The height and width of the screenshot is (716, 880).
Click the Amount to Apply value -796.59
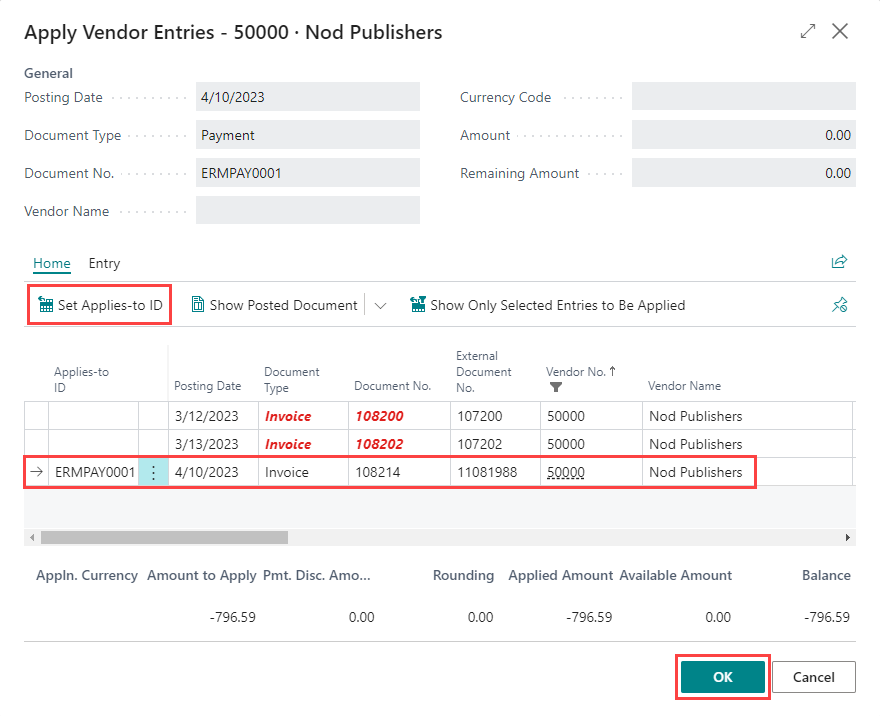pyautogui.click(x=232, y=617)
